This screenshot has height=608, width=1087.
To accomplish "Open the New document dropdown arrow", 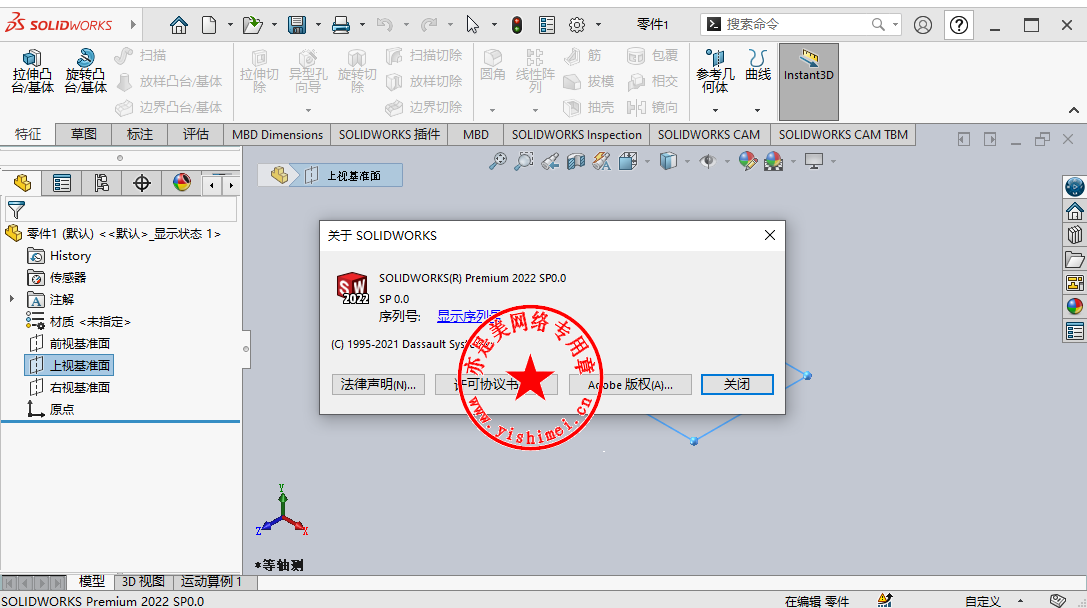I will 230,25.
